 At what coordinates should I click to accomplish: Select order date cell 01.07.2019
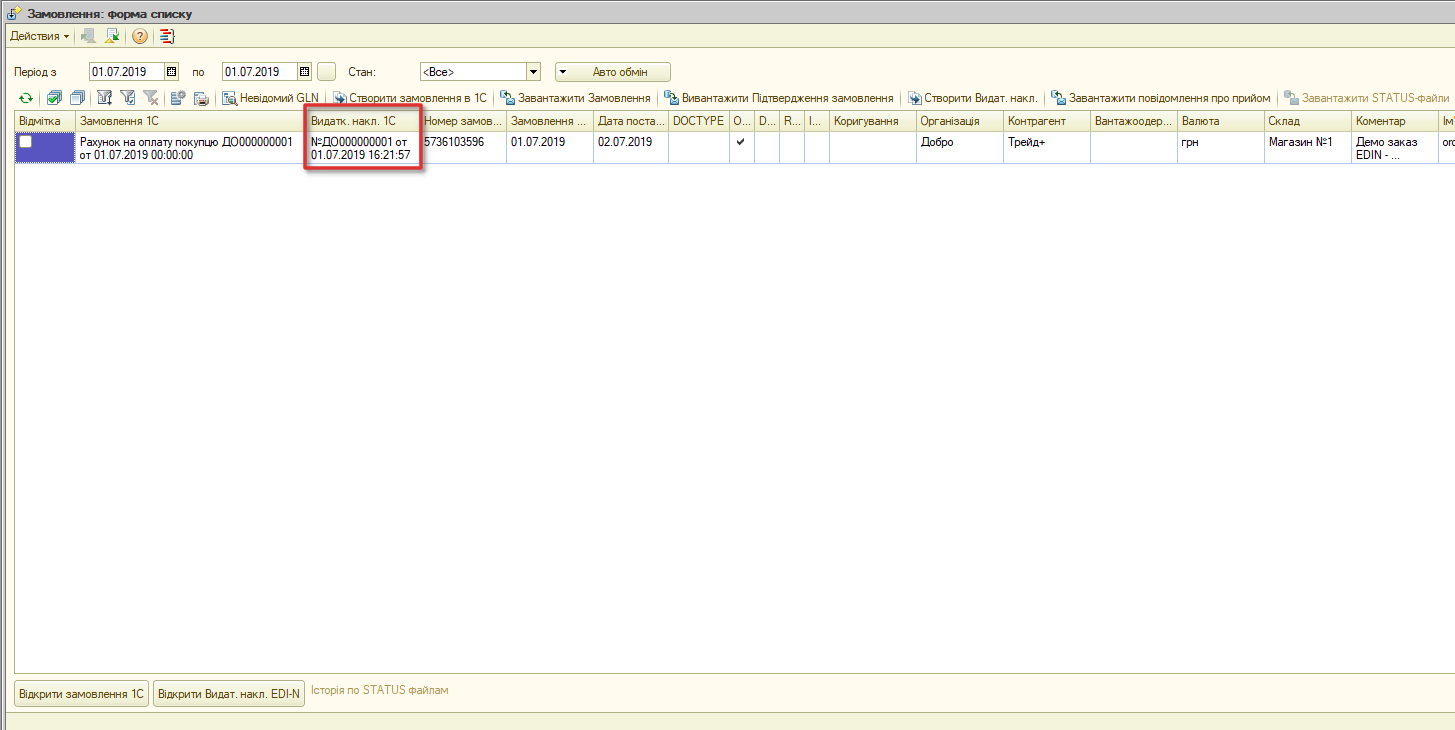(550, 148)
